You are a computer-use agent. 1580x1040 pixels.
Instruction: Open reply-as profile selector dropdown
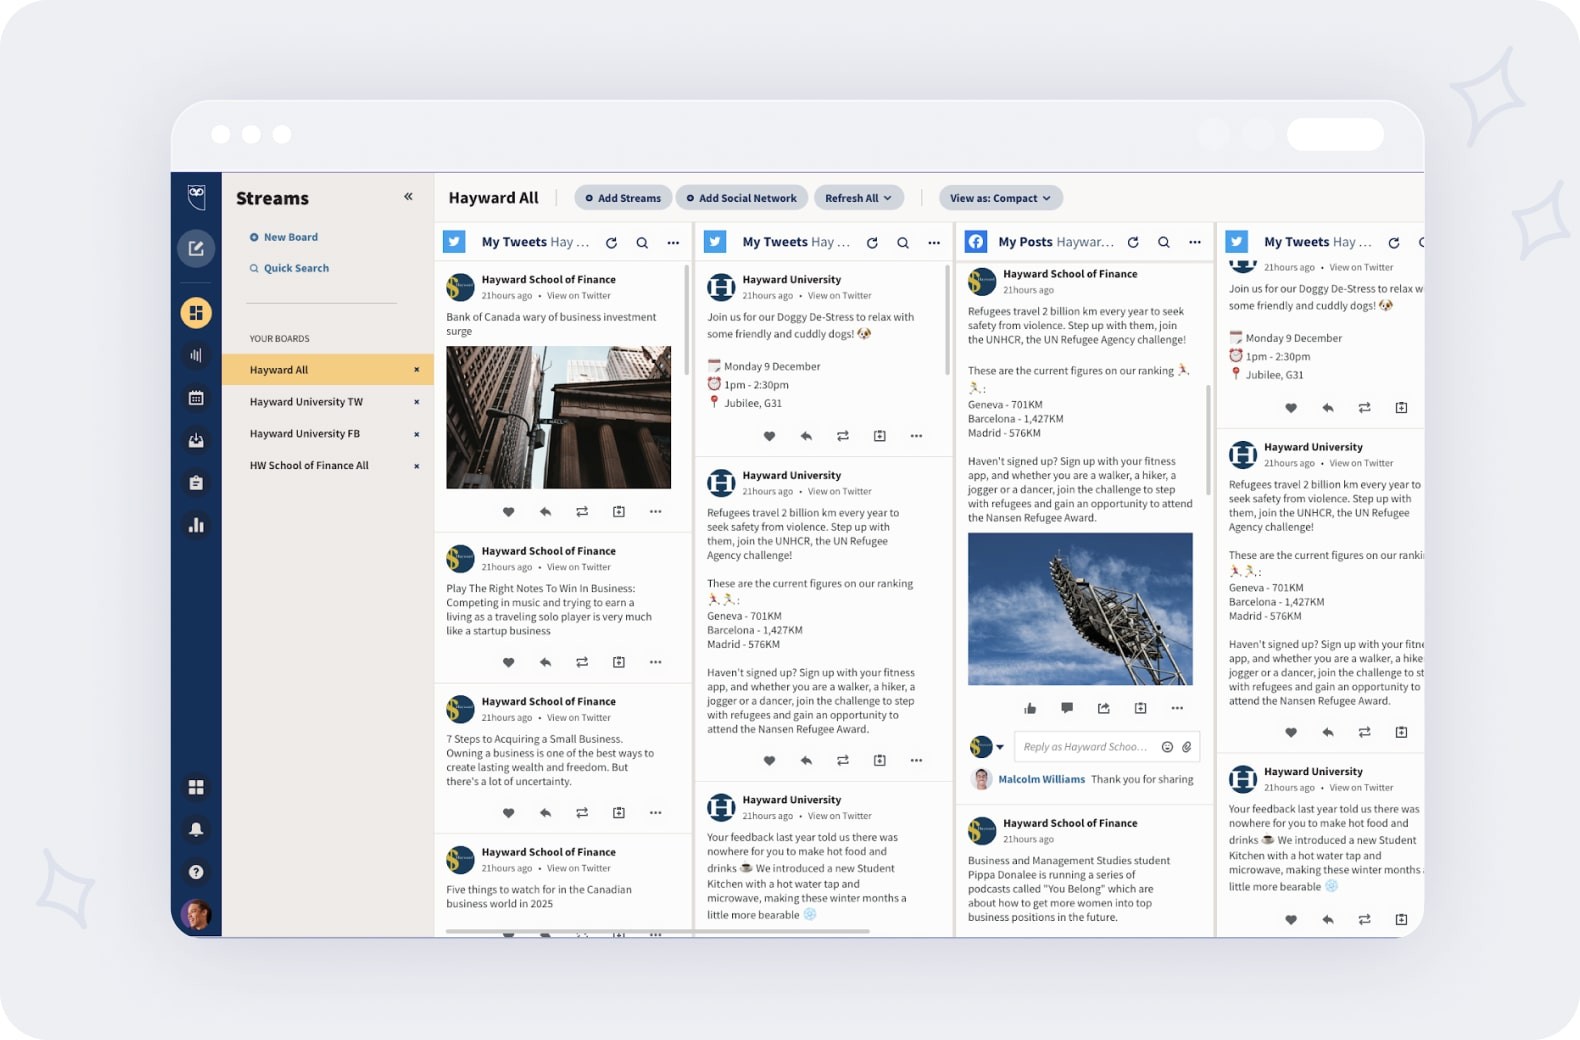[987, 747]
